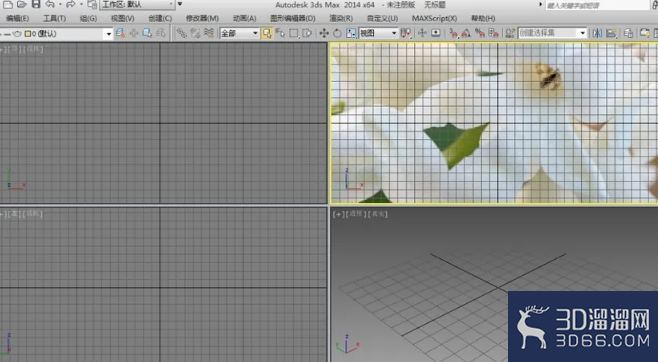The width and height of the screenshot is (658, 362).
Task: Toggle Keyboard Shortcut Override
Action: [x=436, y=33]
